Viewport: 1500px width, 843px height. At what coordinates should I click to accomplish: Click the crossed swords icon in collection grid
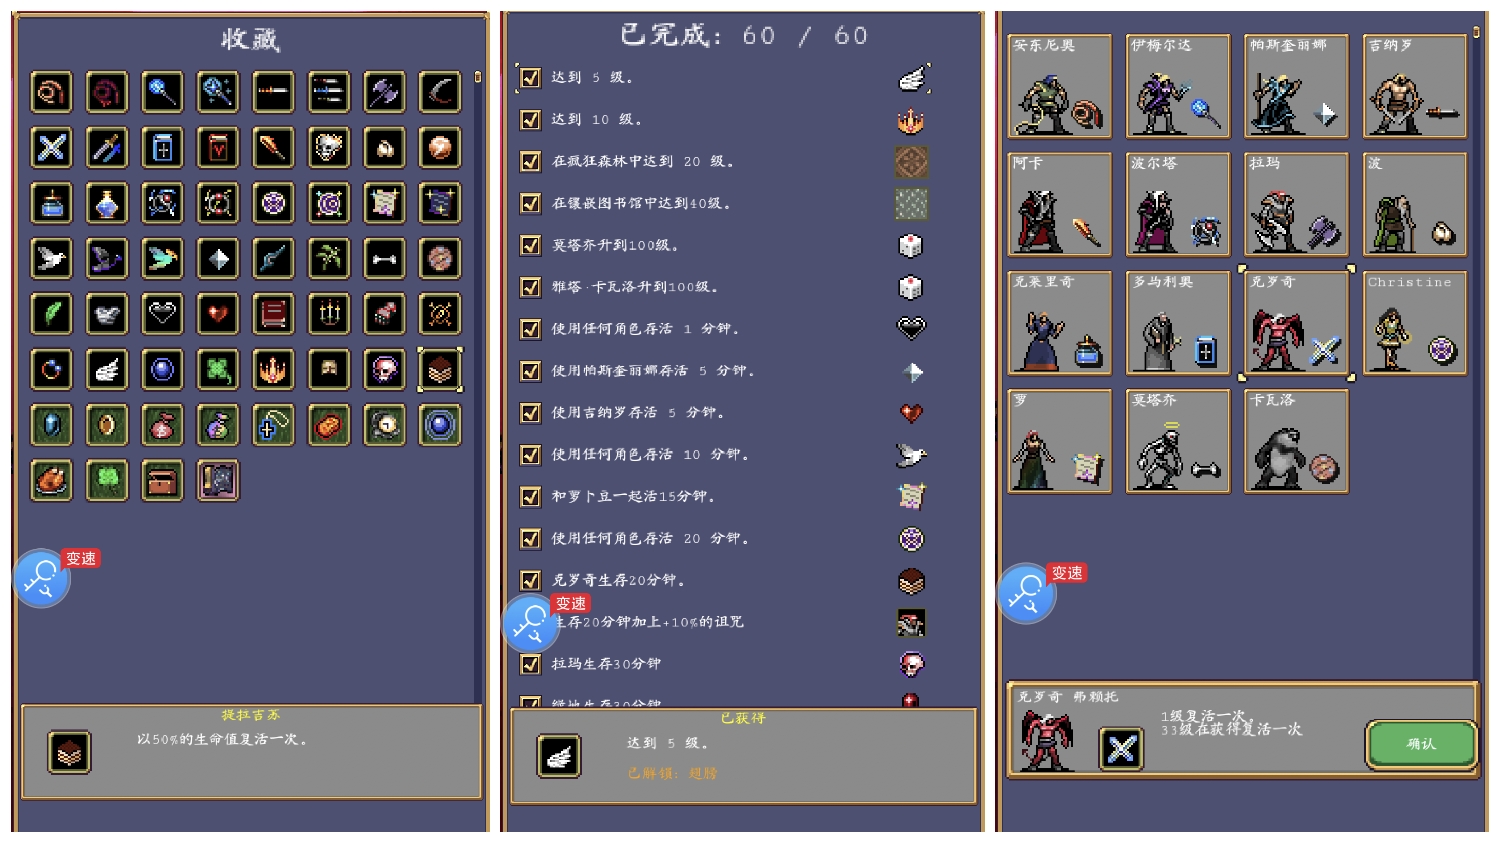[51, 148]
